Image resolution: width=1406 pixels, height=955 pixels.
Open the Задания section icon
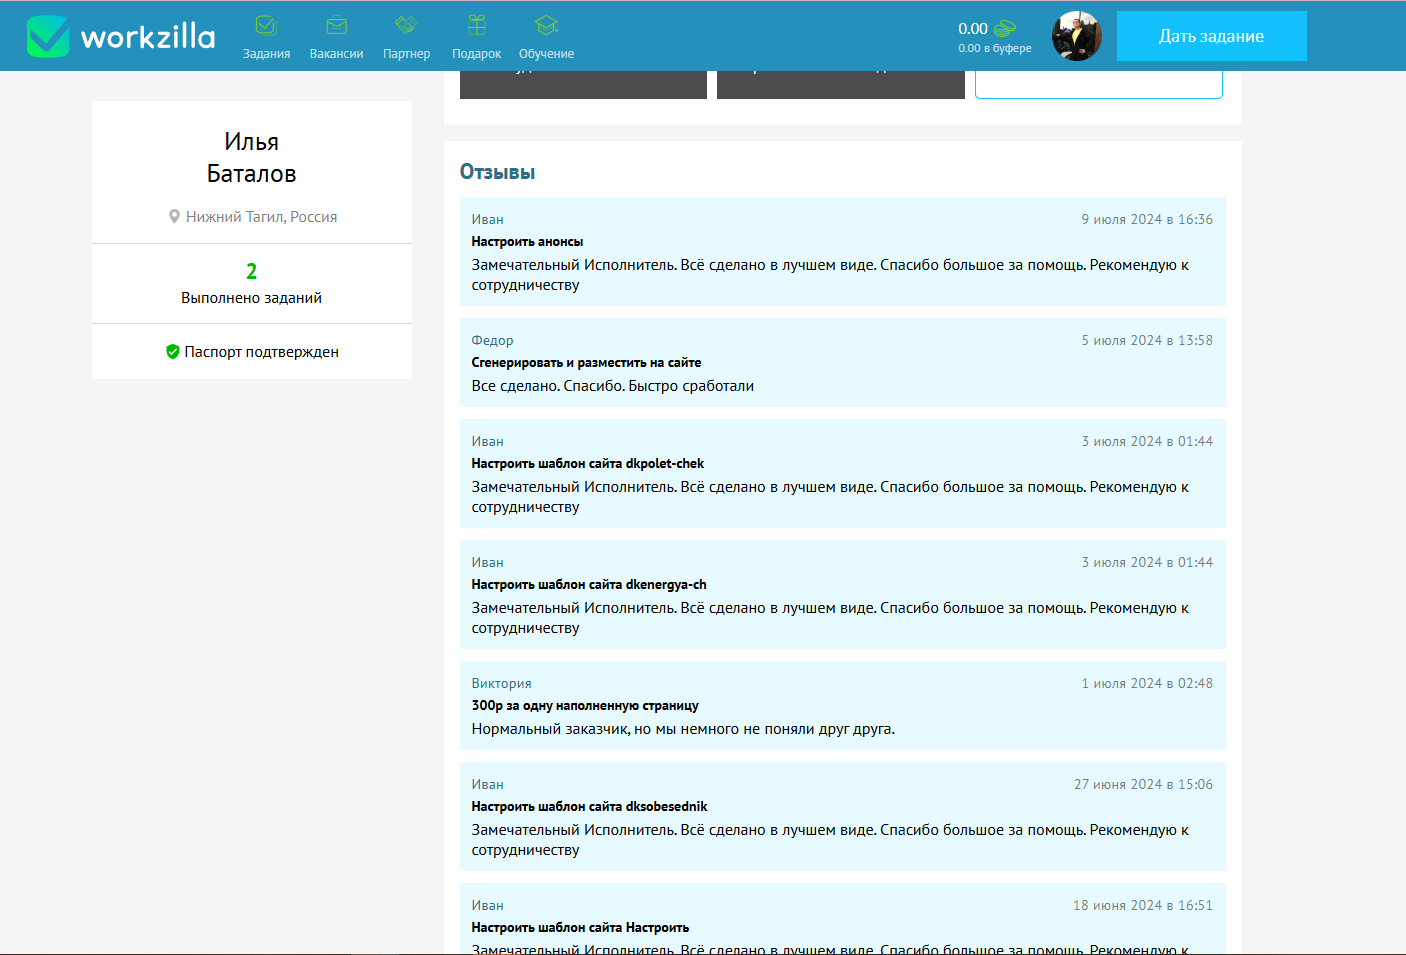pyautogui.click(x=266, y=26)
